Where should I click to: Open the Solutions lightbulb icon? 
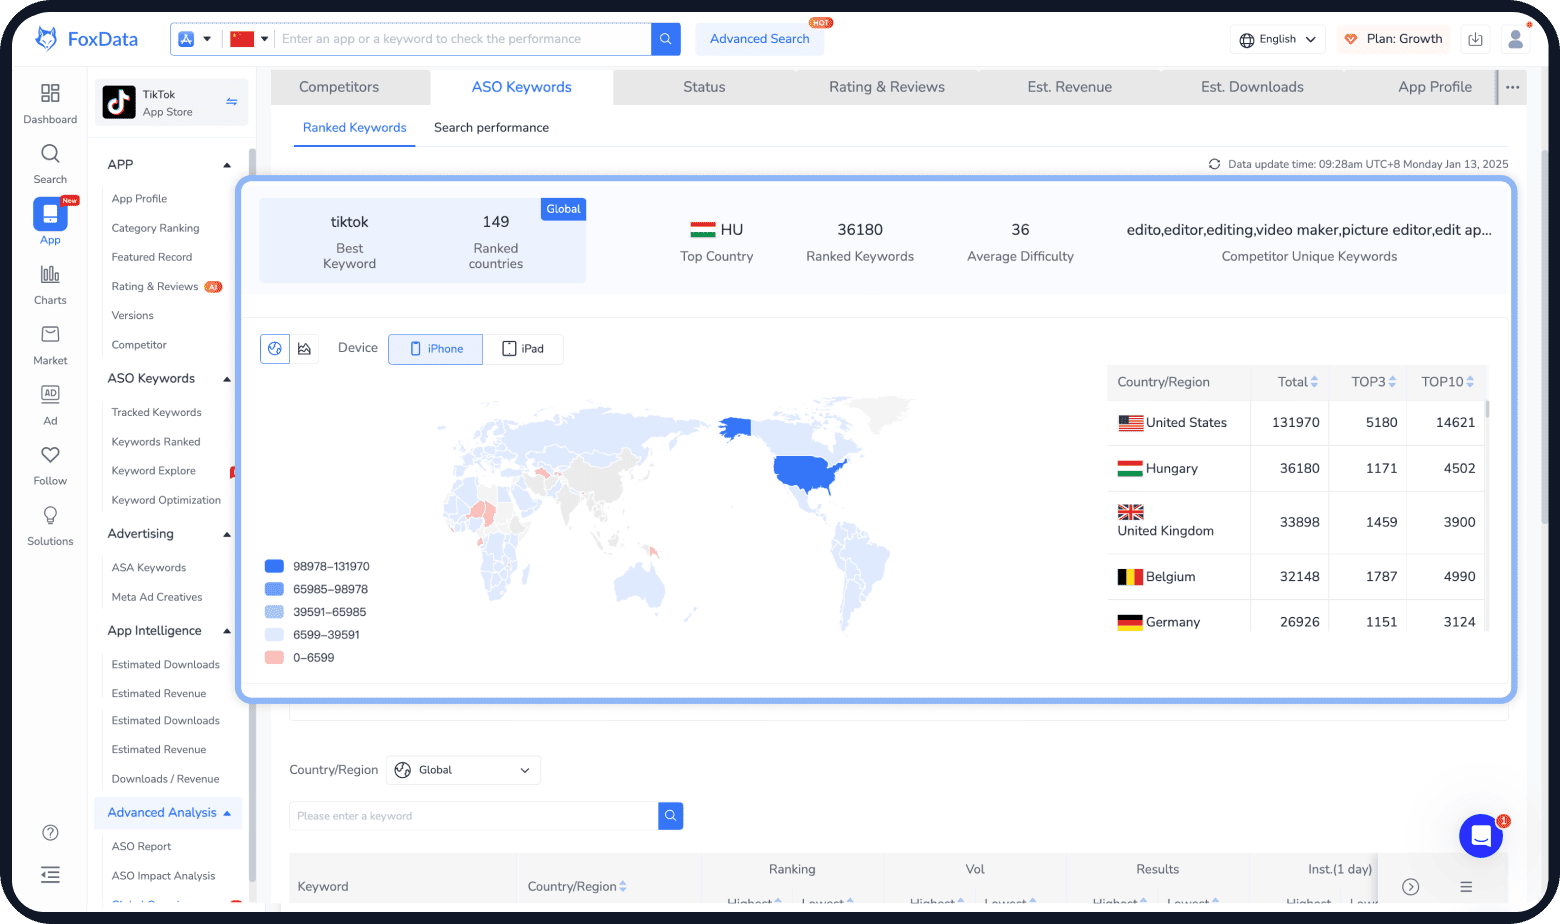50,515
